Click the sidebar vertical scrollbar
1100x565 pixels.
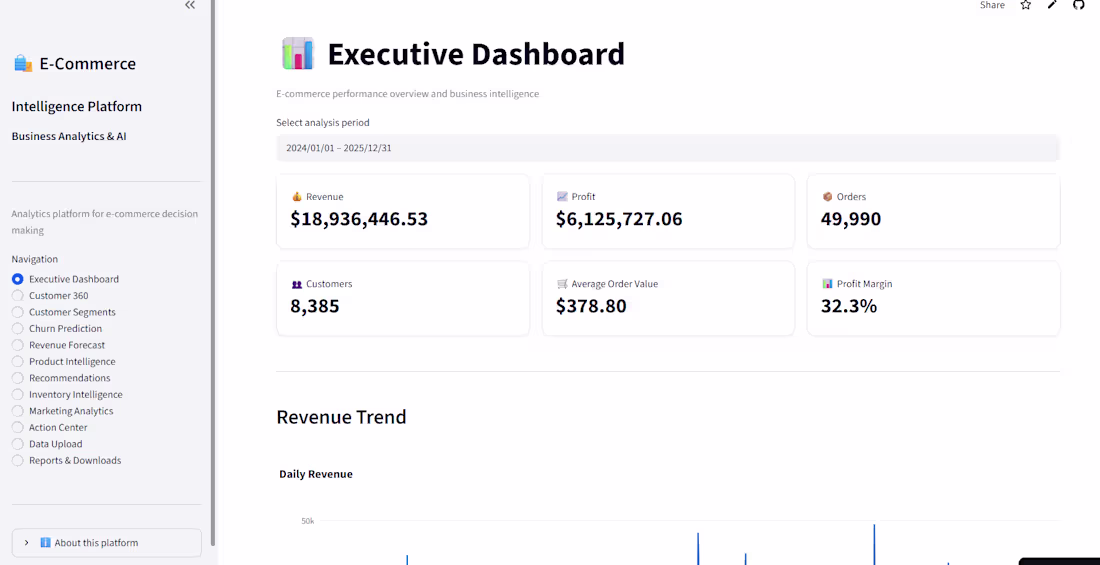click(x=213, y=274)
